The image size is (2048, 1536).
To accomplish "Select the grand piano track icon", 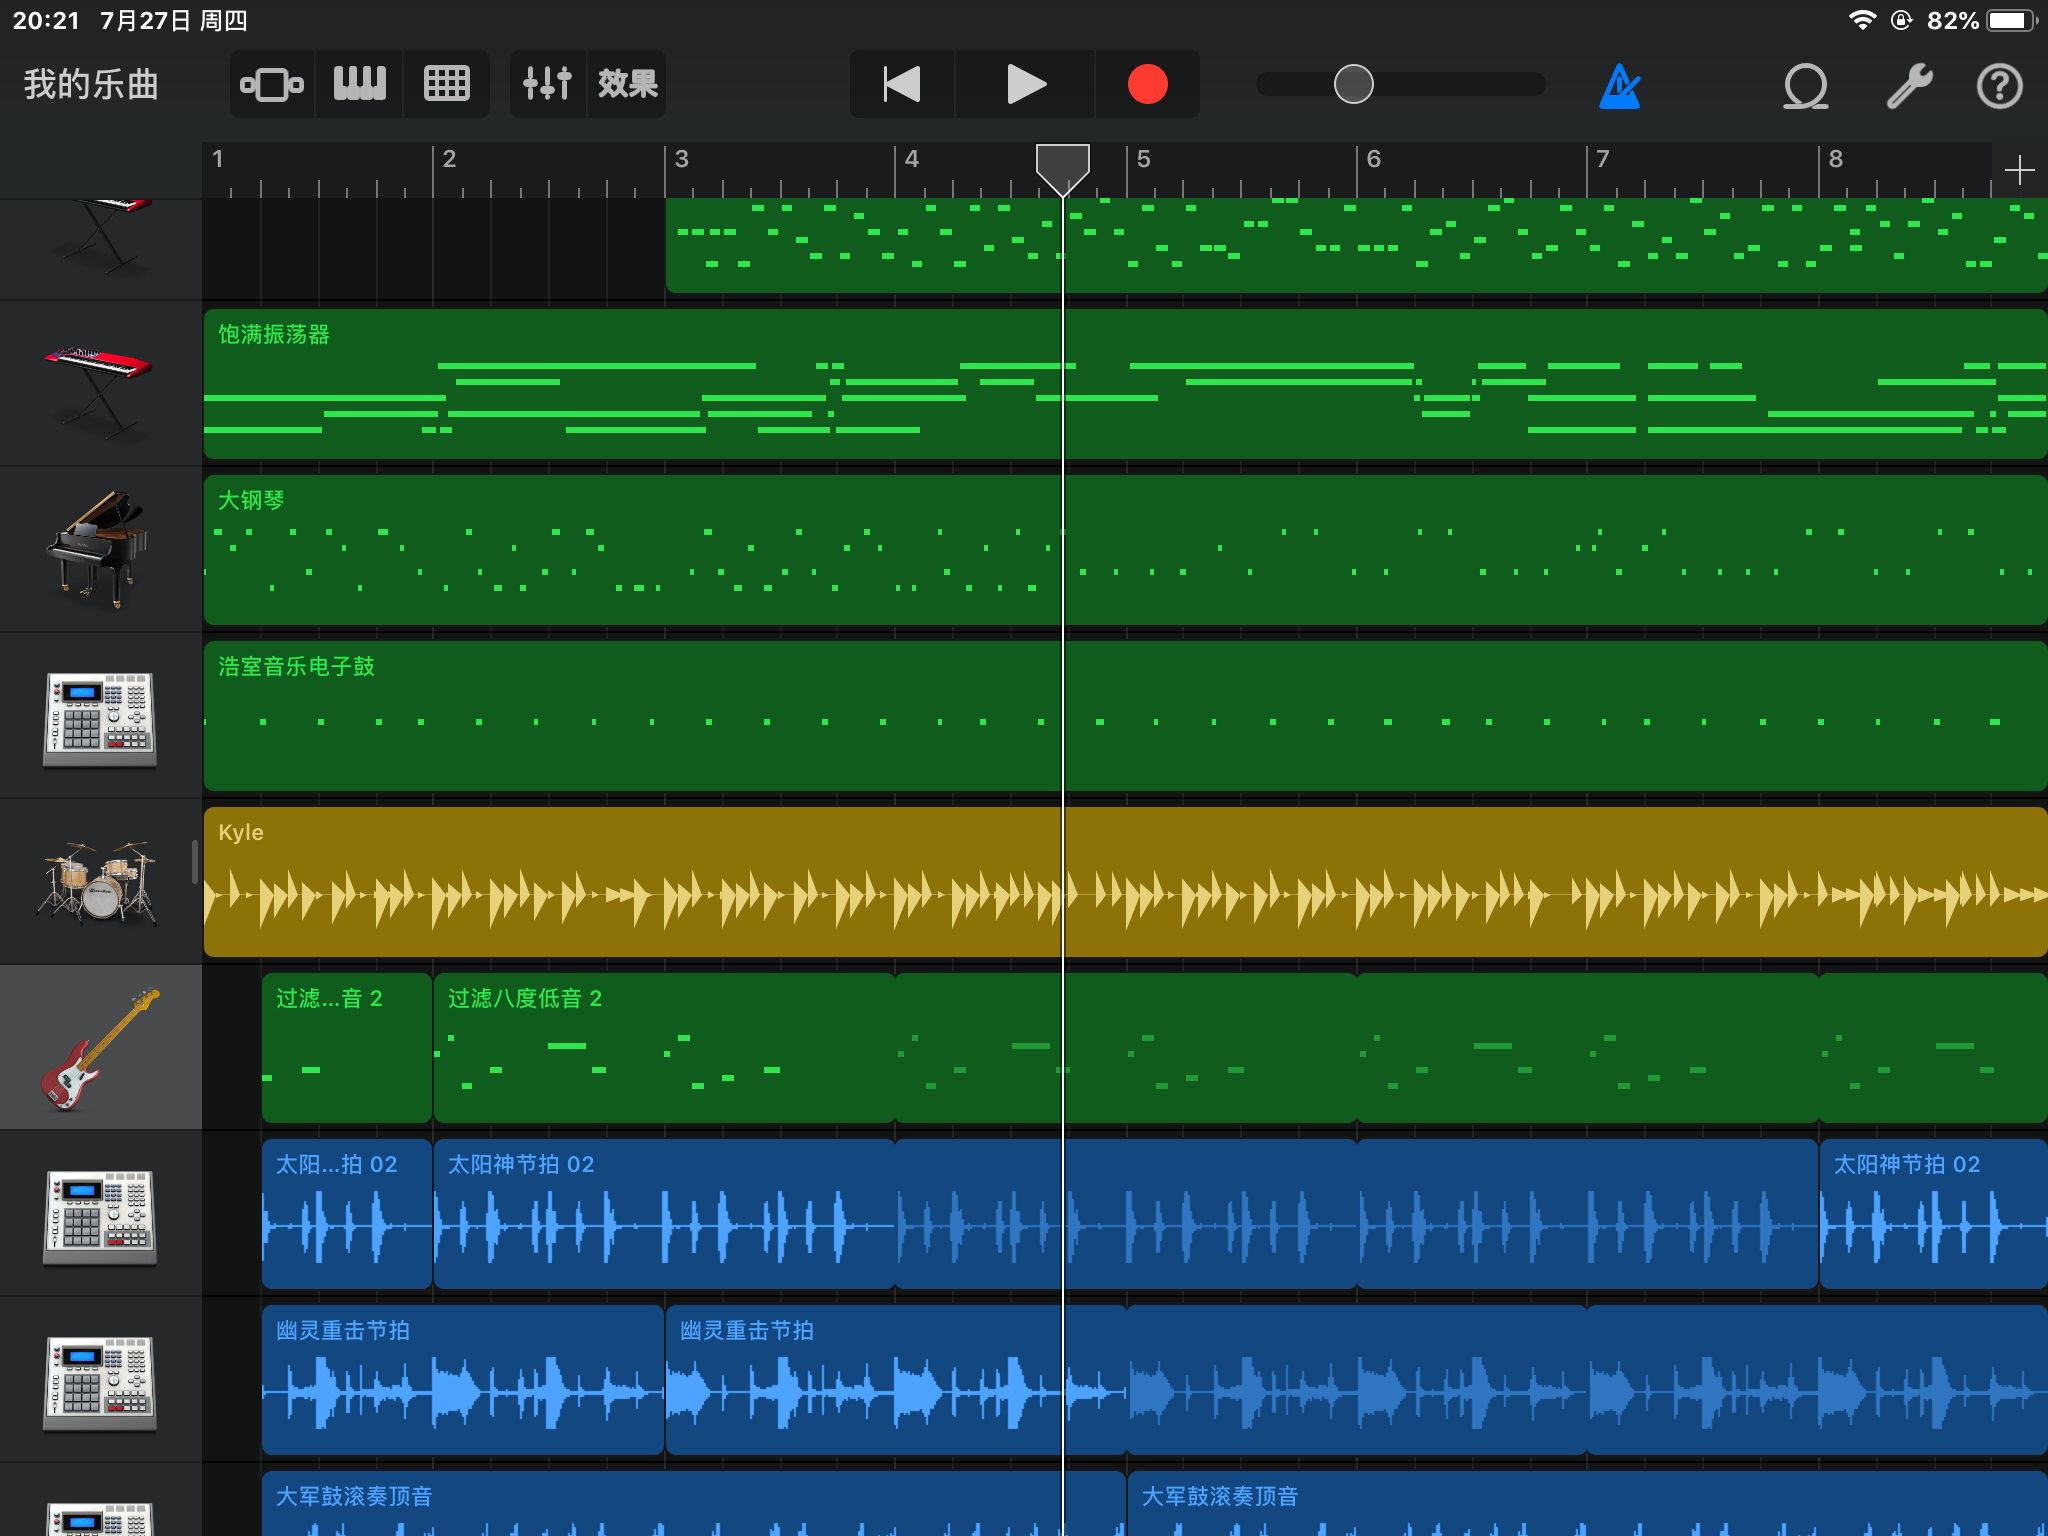I will point(100,549).
